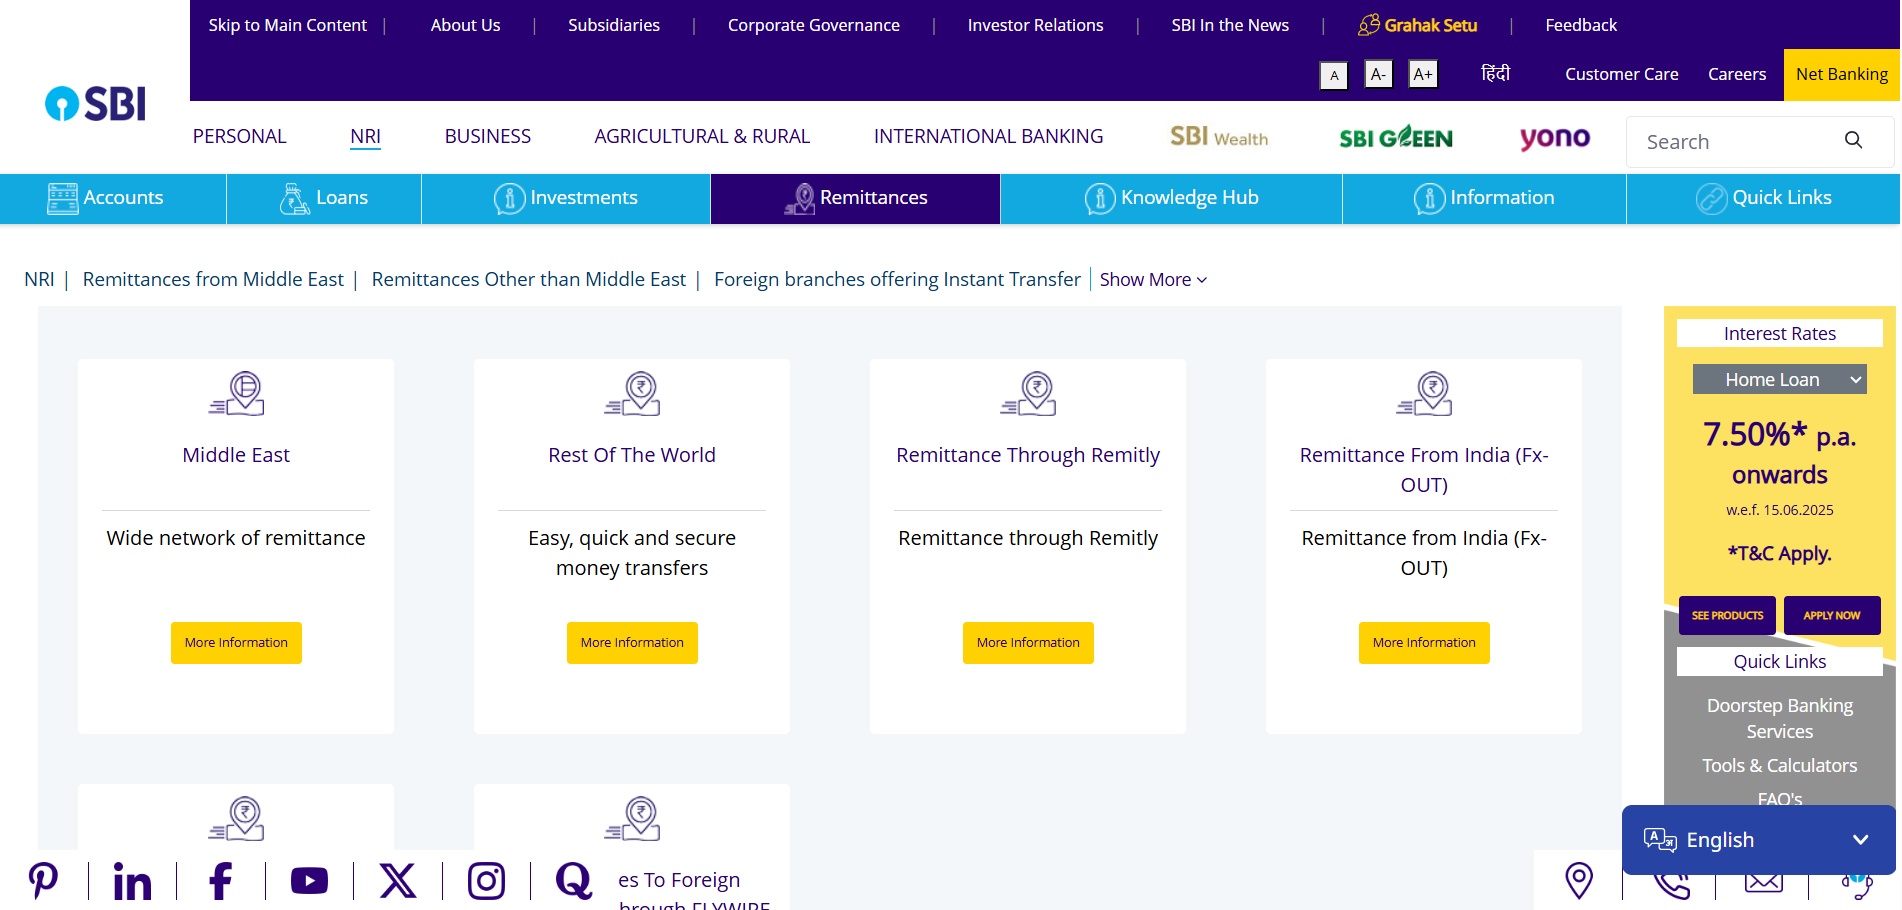Open SBI's YouTube channel icon

pyautogui.click(x=309, y=881)
